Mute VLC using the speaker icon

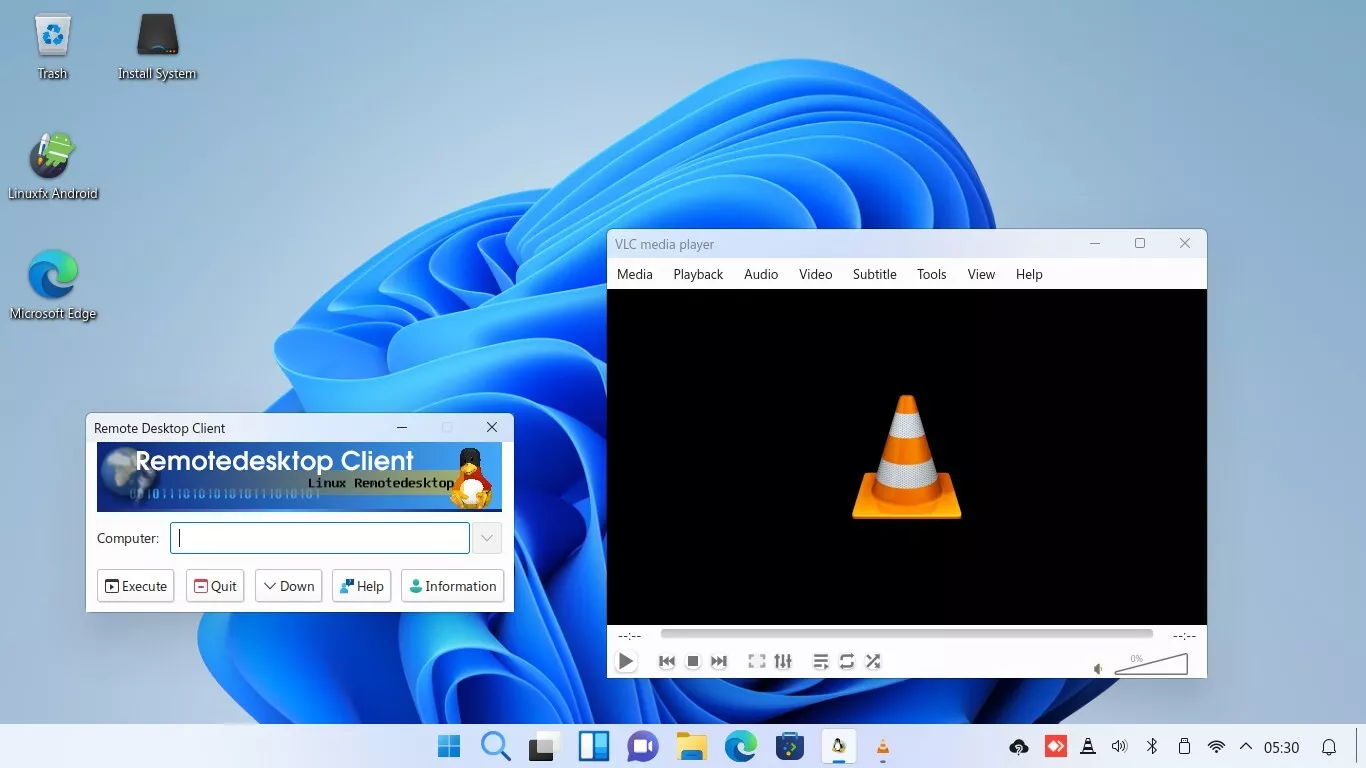pyautogui.click(x=1098, y=668)
